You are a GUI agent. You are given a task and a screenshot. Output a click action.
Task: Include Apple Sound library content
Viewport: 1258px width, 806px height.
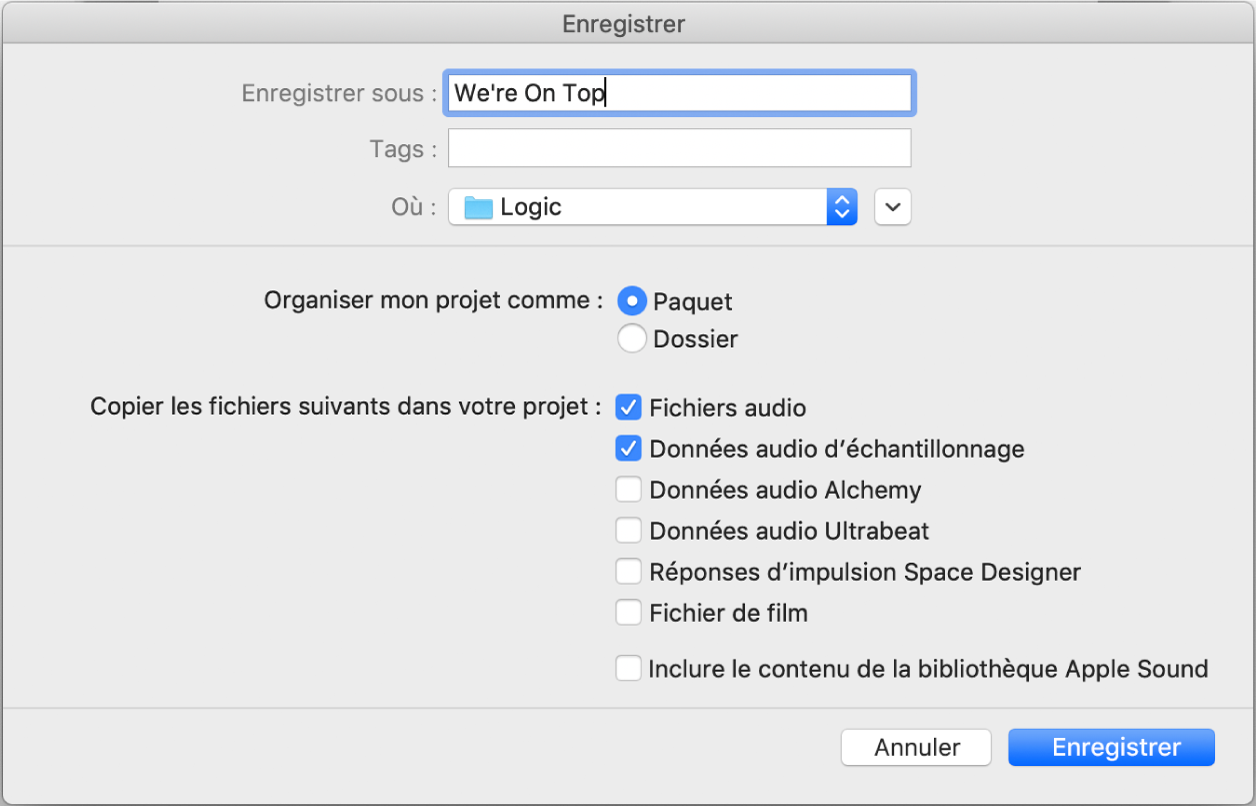[628, 668]
